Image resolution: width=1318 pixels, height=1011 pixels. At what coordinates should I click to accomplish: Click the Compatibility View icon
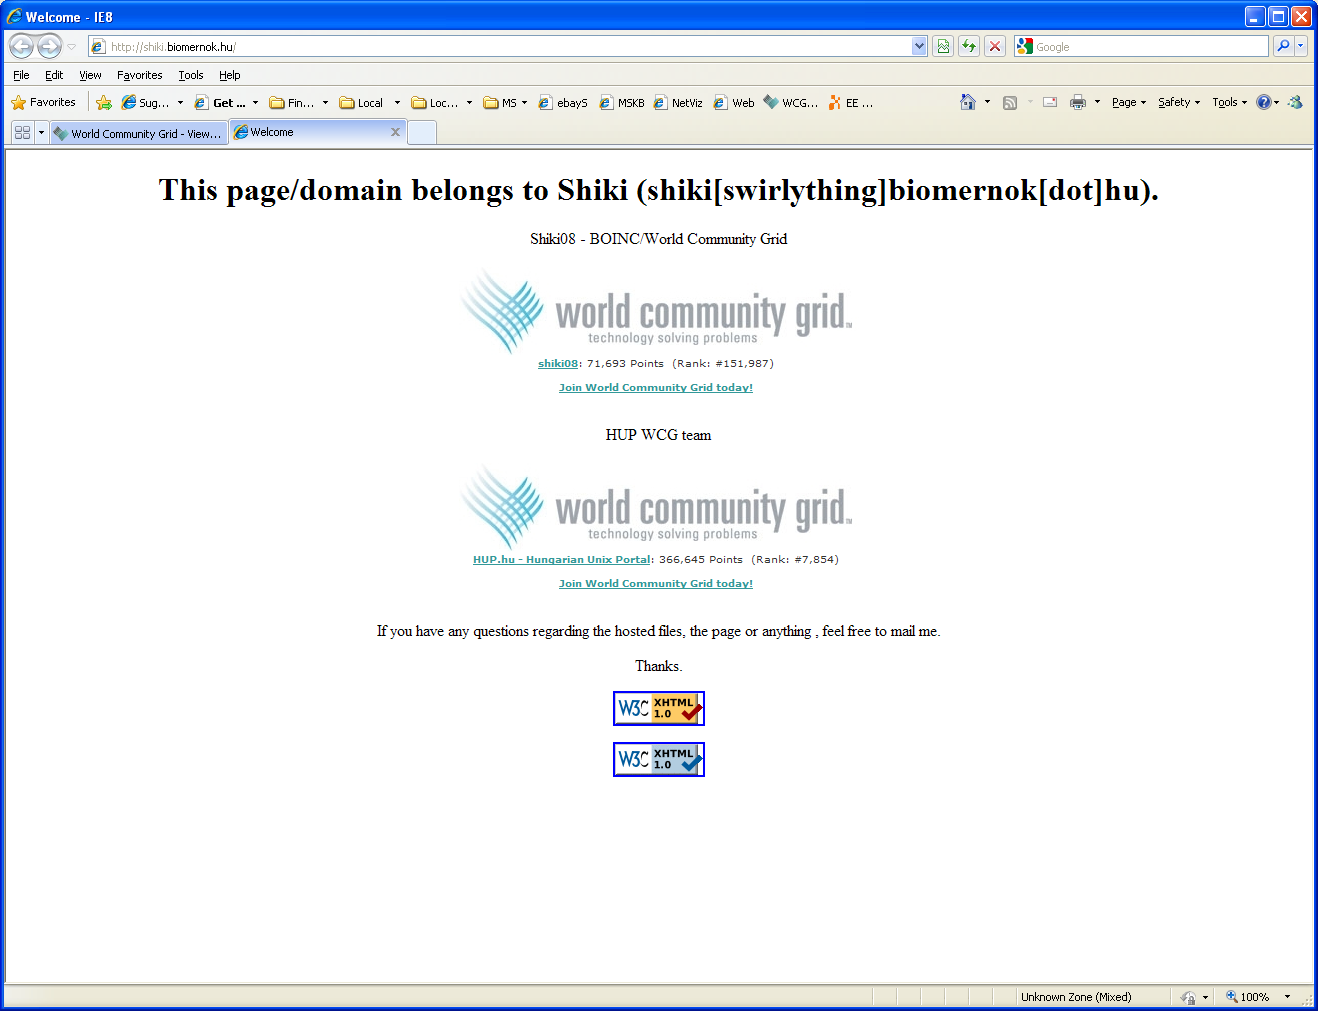coord(942,46)
